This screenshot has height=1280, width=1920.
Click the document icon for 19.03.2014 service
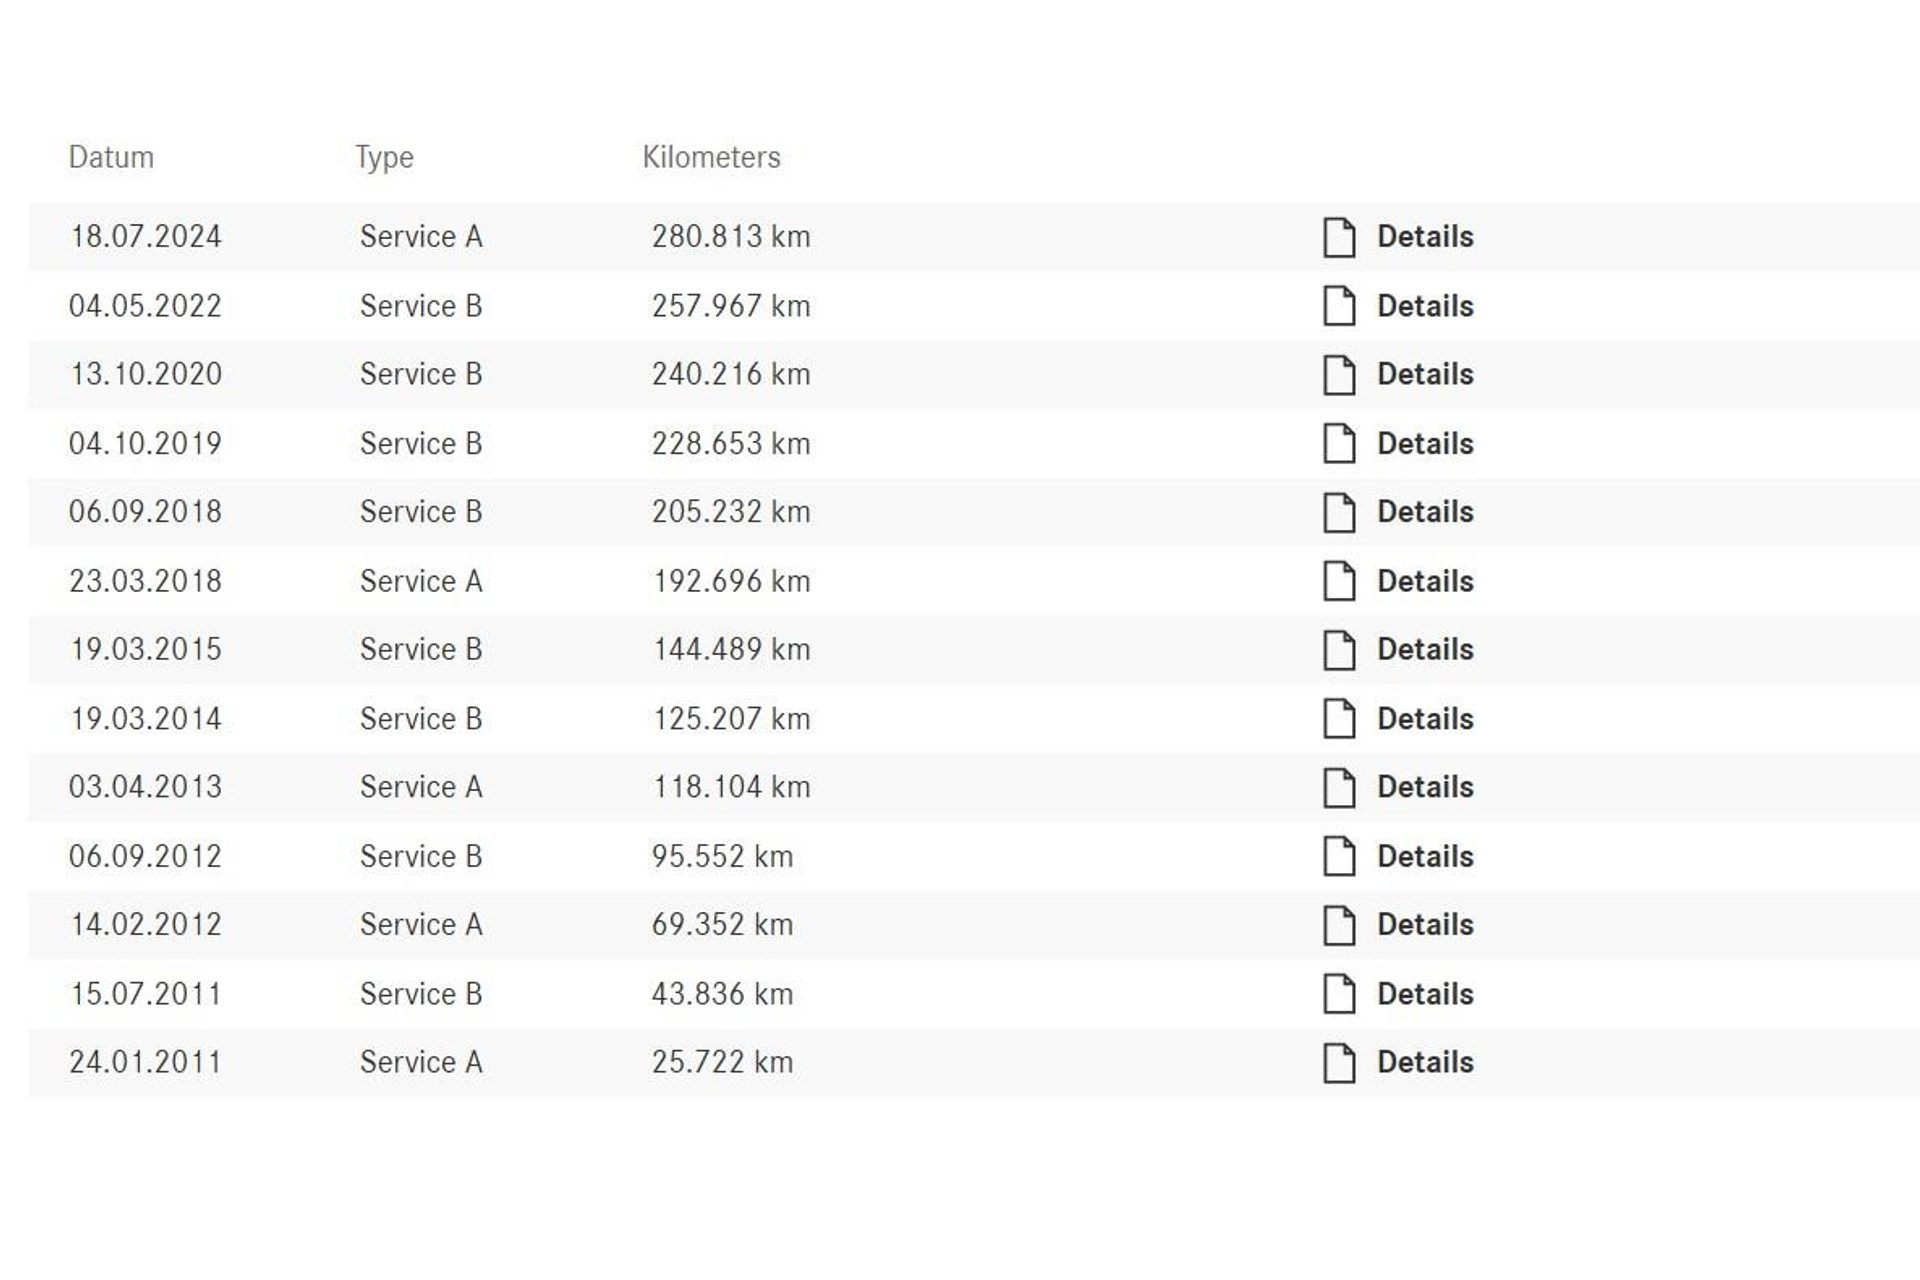pyautogui.click(x=1339, y=719)
